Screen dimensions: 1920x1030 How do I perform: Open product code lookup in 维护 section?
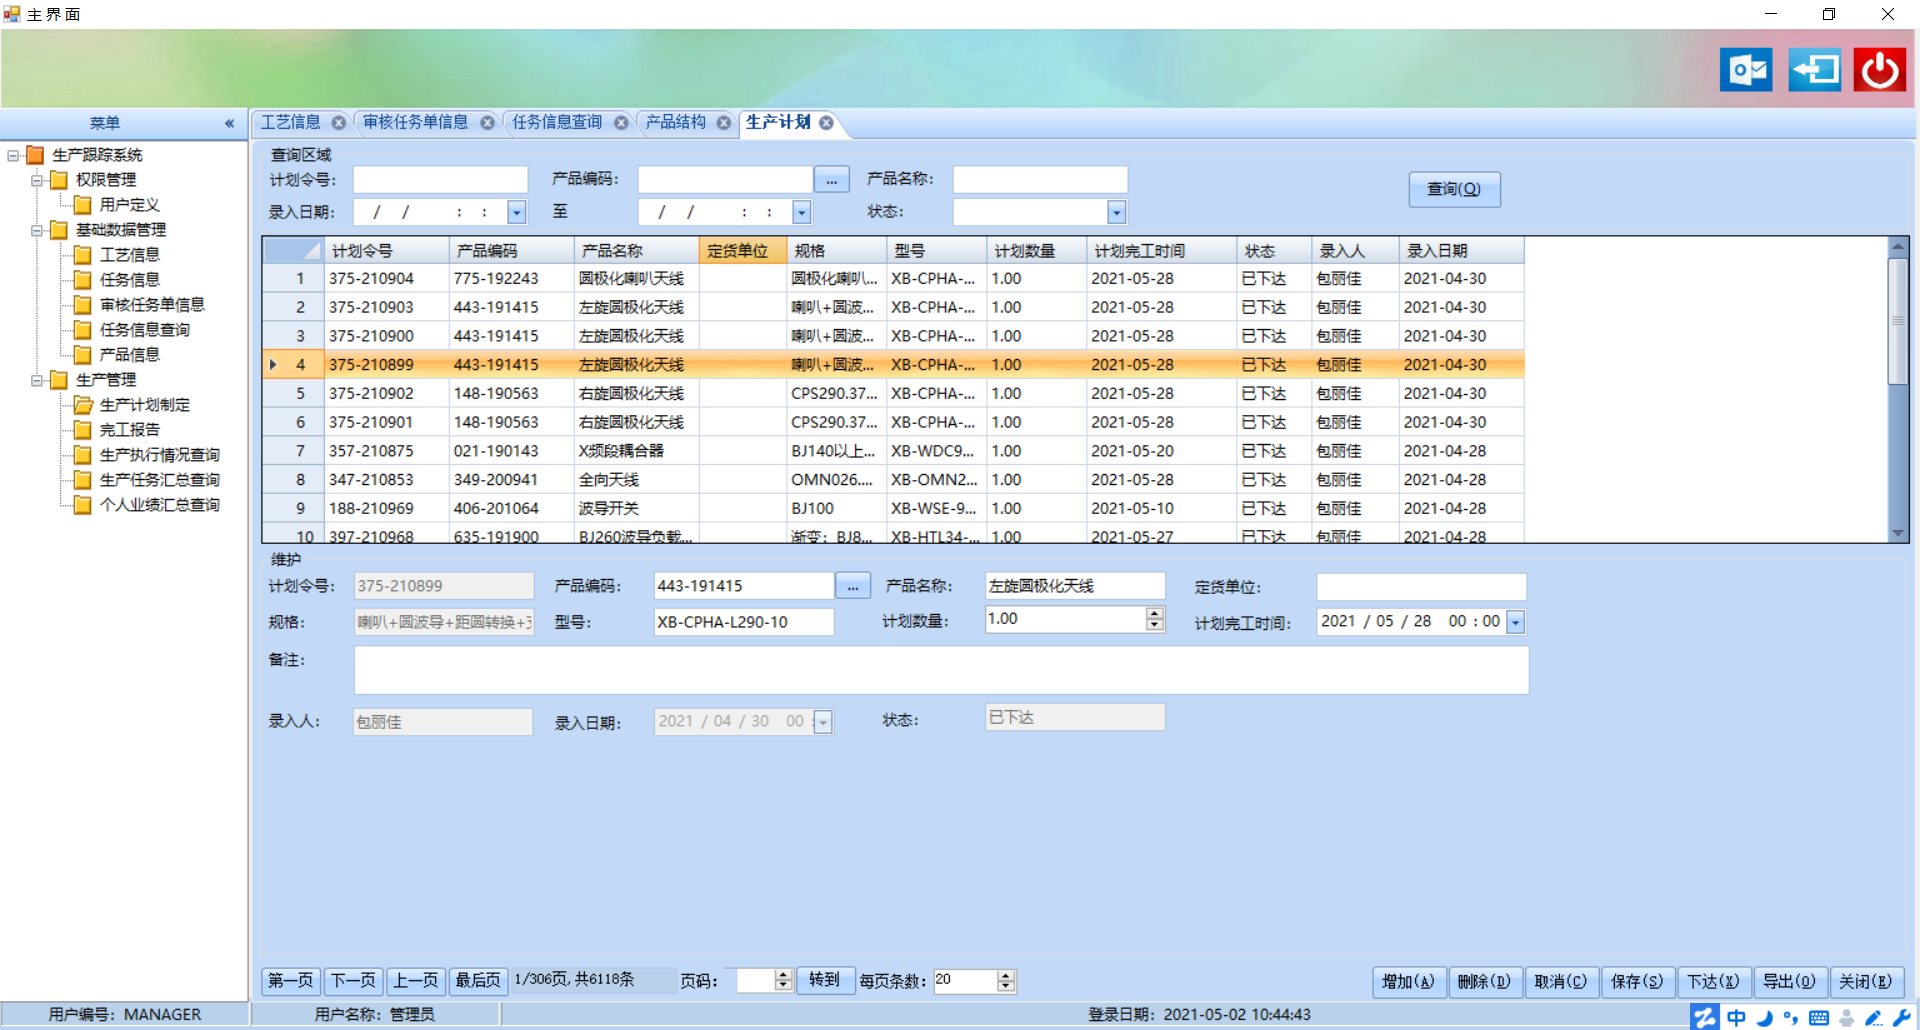853,586
